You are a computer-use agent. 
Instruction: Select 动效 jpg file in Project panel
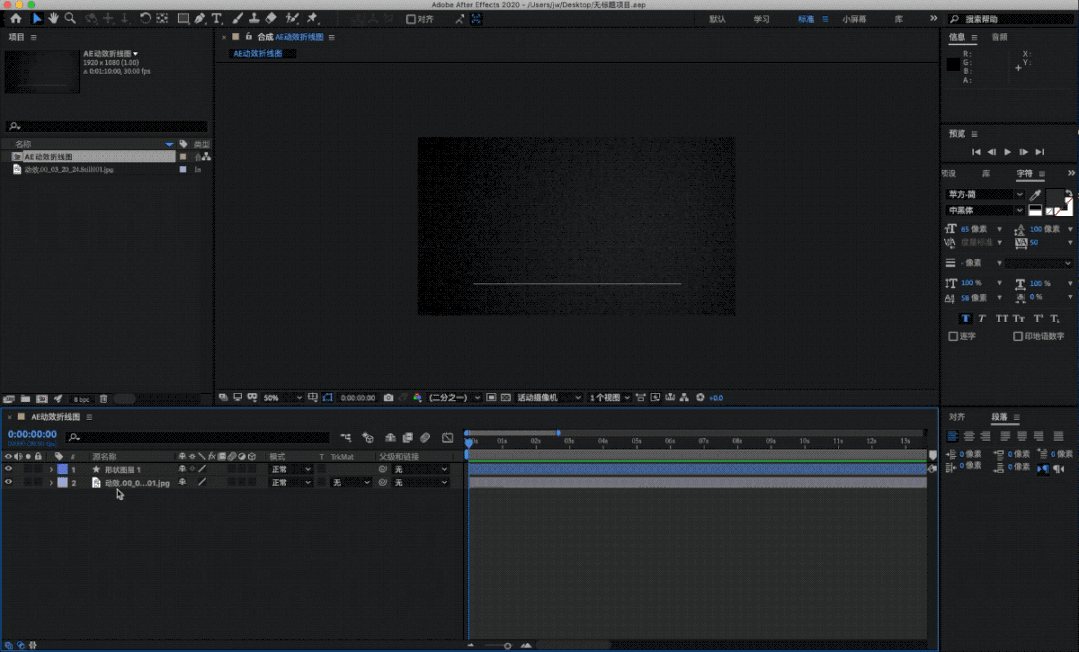(x=68, y=170)
